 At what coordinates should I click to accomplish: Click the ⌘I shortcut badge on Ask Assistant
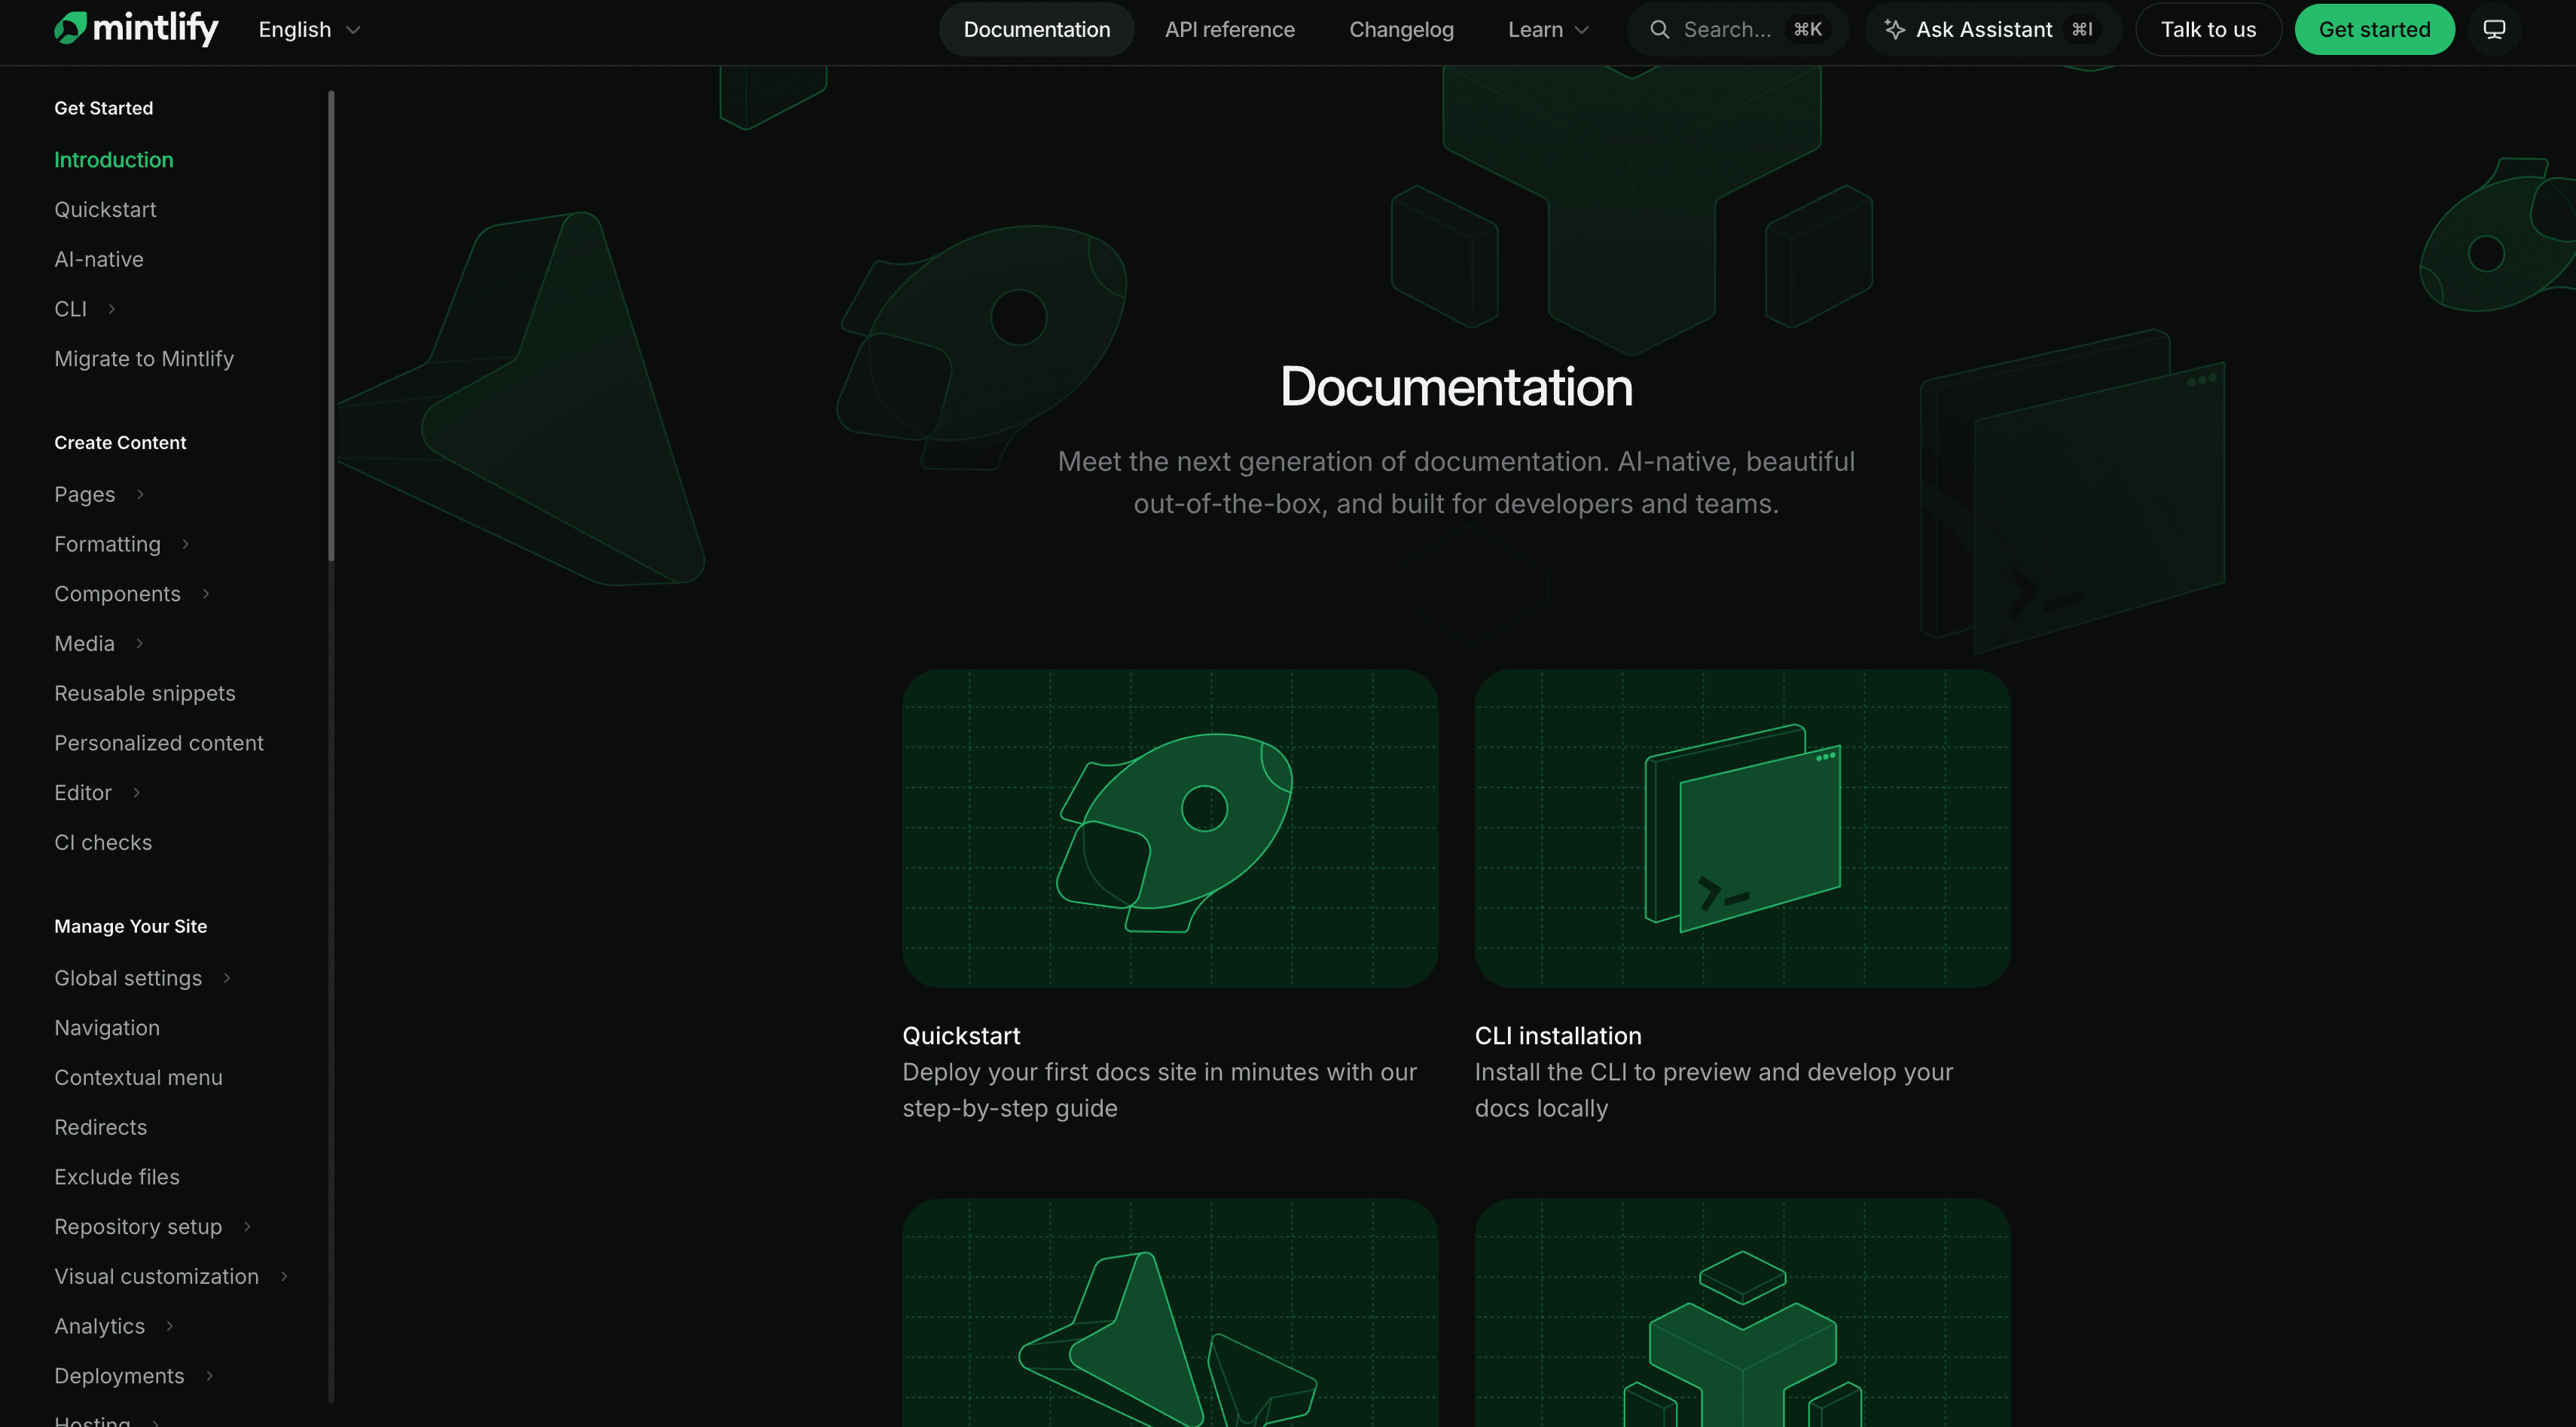pos(2082,30)
